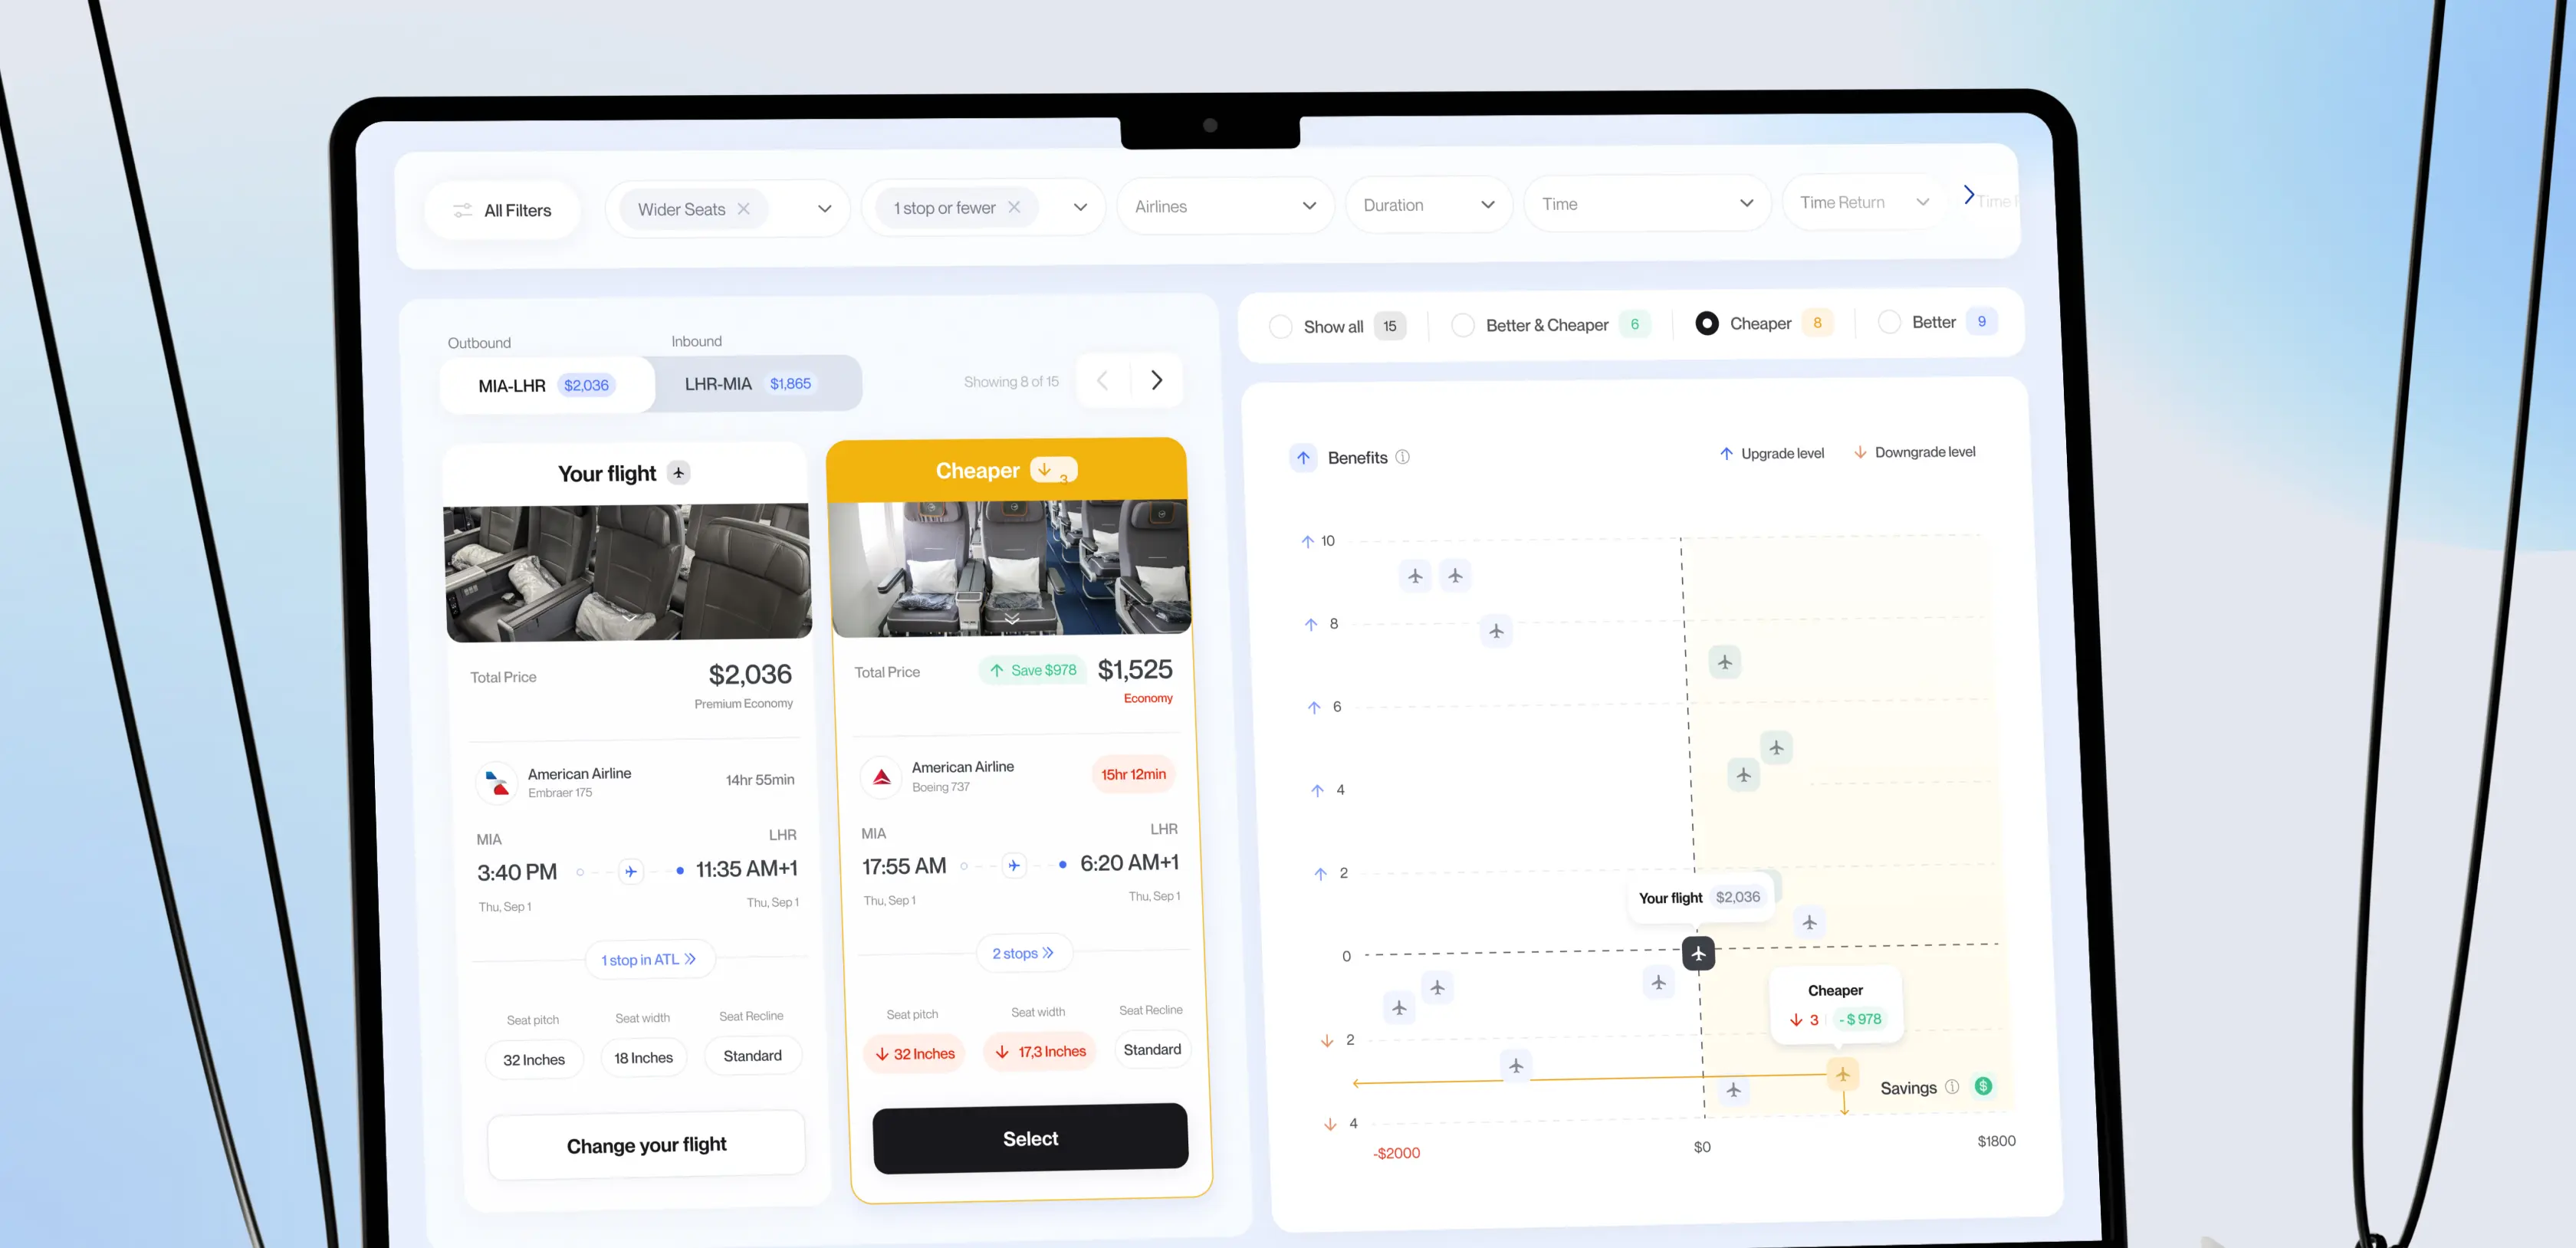This screenshot has width=2576, height=1248.
Task: Click the green Savings dollar icon
Action: point(1983,1086)
